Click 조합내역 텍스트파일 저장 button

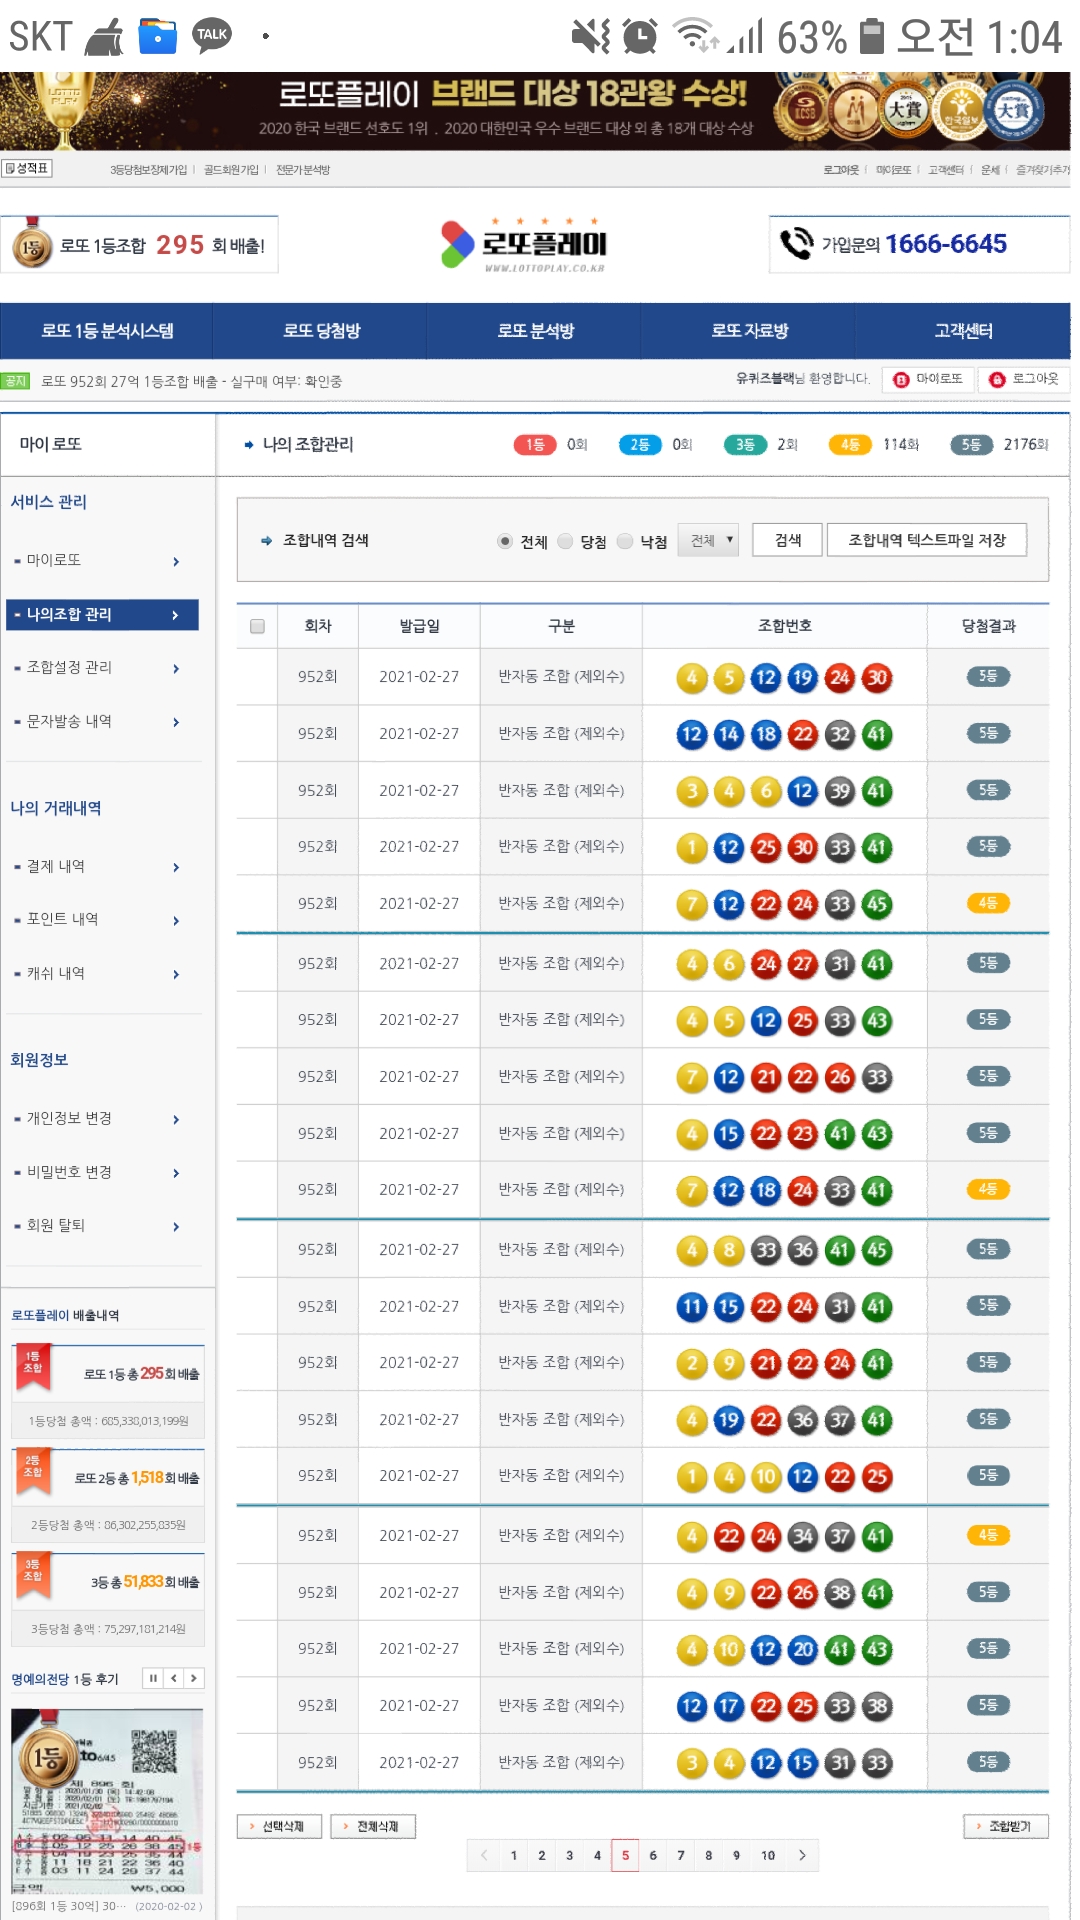point(926,540)
